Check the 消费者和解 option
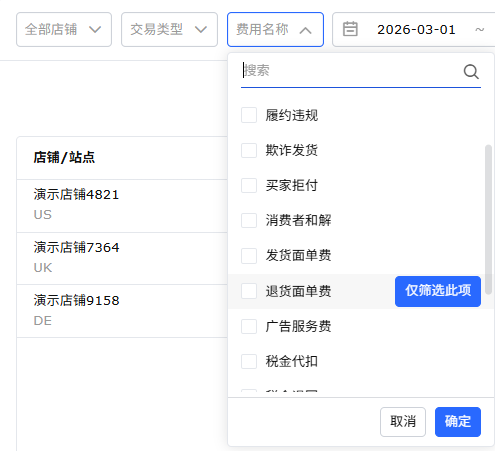 (249, 220)
